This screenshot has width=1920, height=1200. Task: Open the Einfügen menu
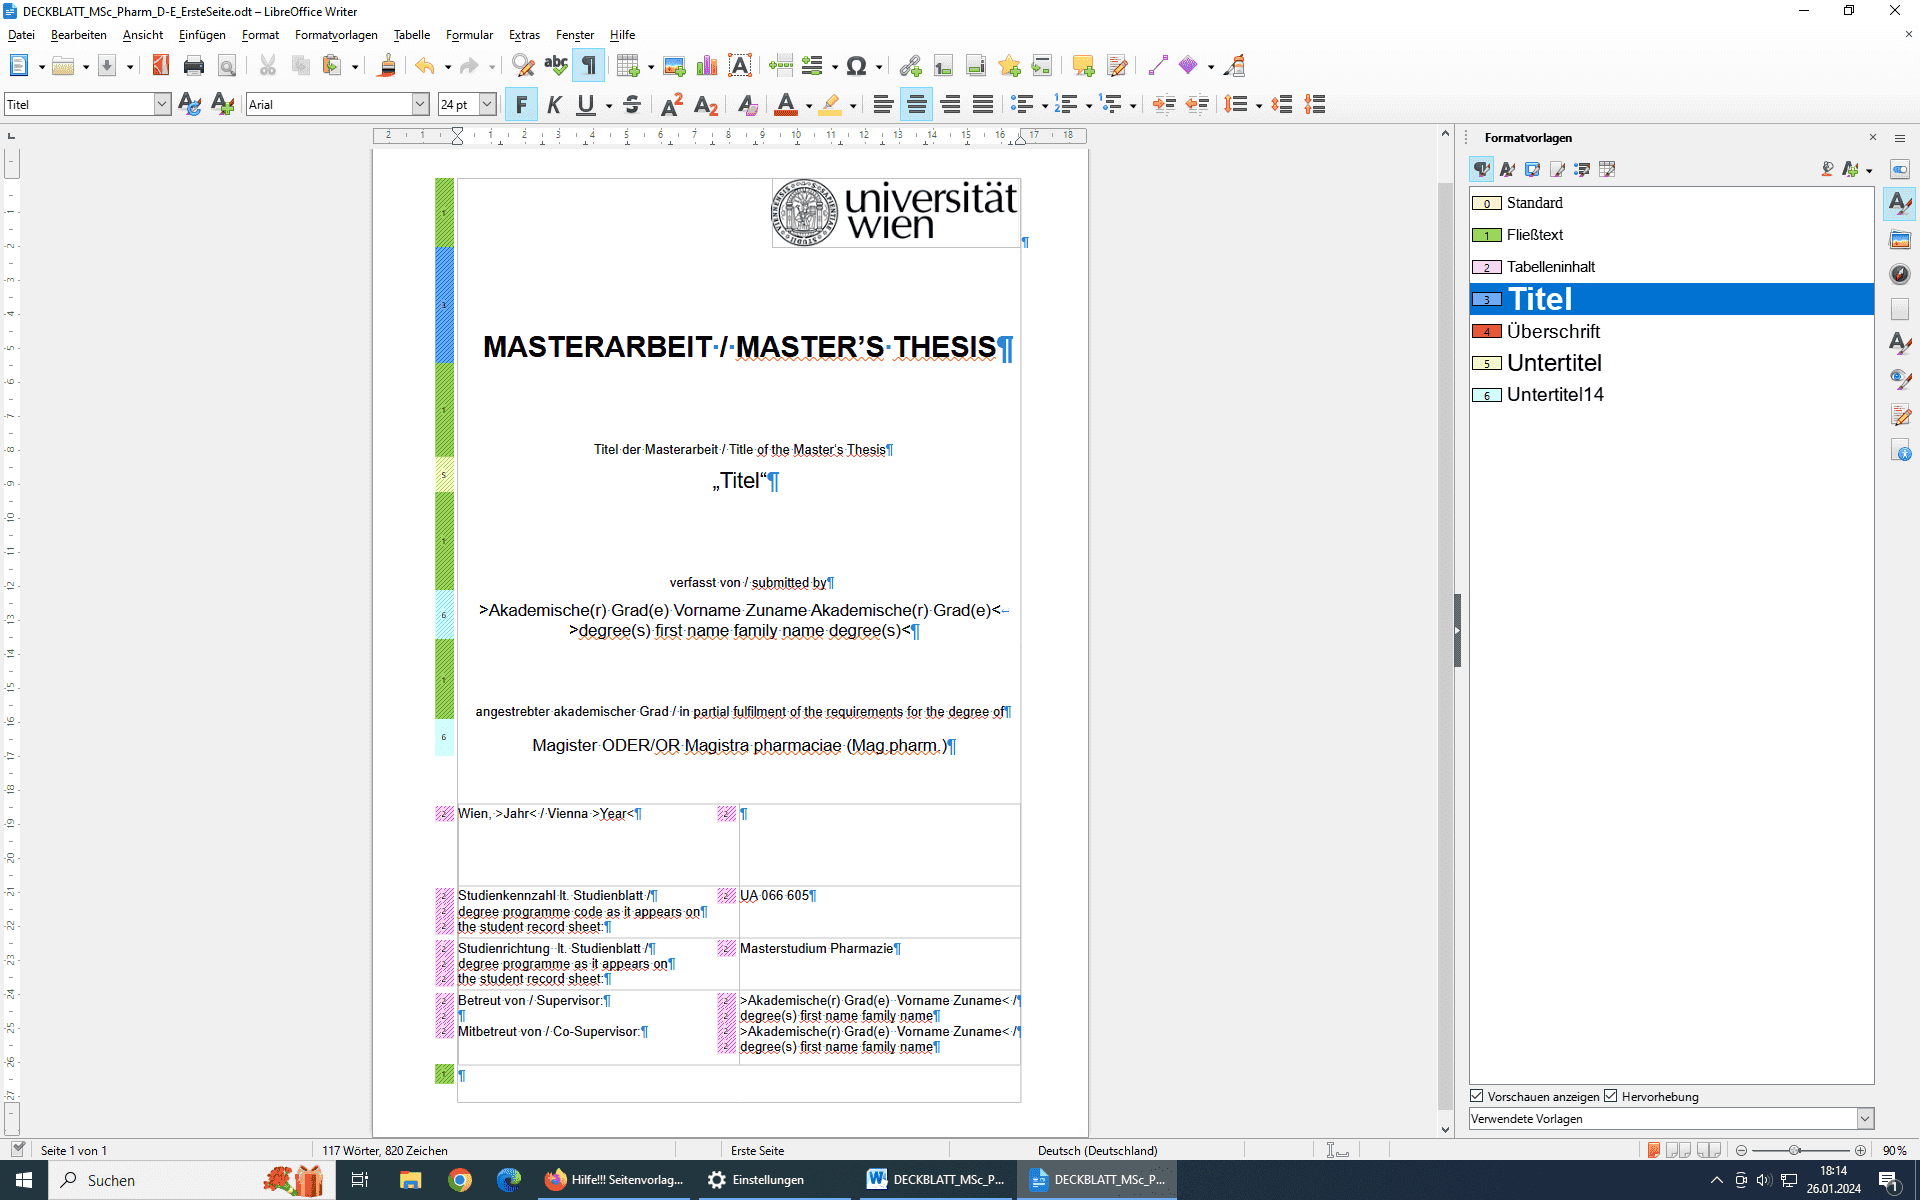pos(202,35)
